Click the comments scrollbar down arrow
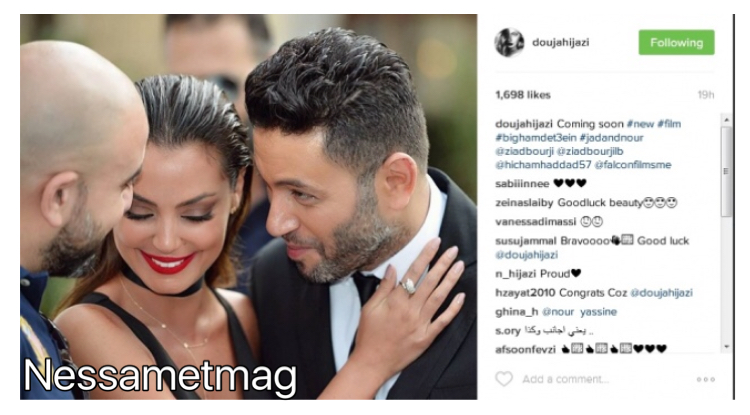This screenshot has width=750, height=415. click(x=726, y=347)
